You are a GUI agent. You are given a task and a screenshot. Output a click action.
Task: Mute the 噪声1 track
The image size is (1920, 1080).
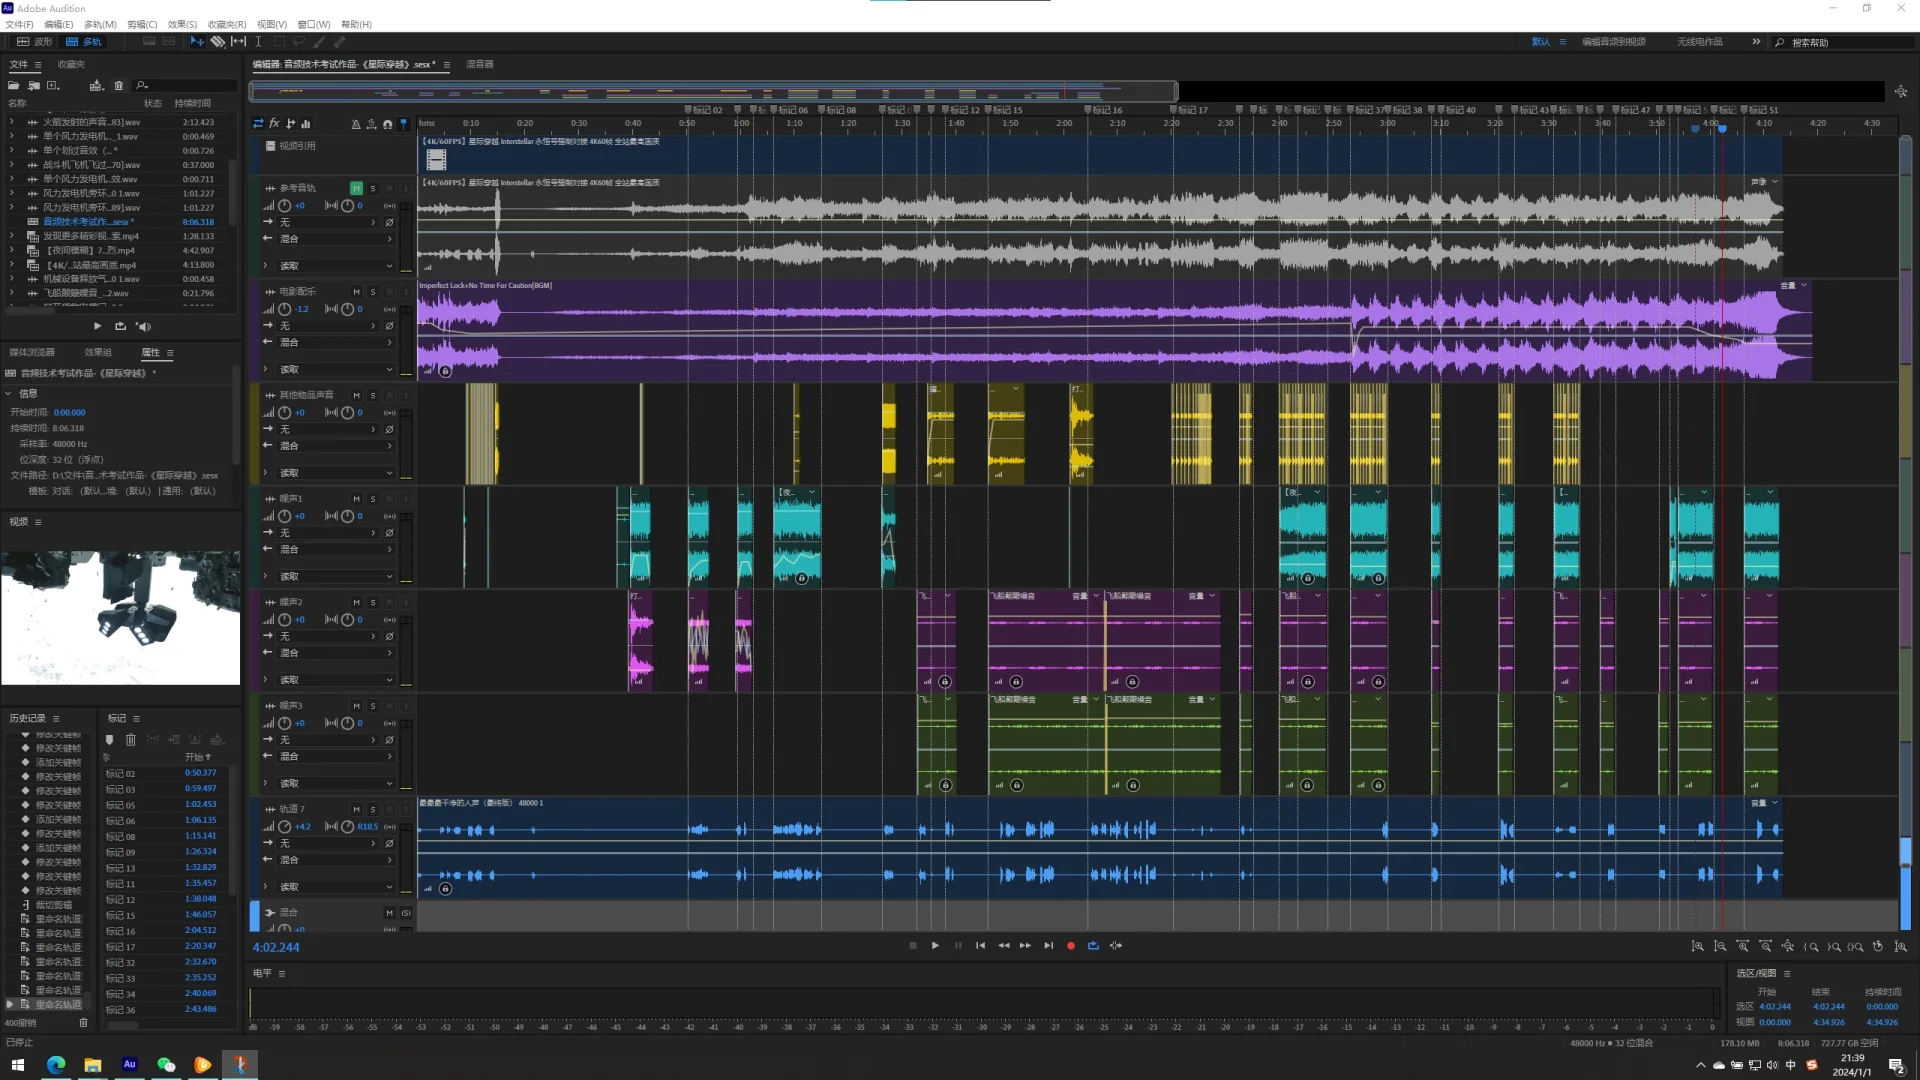356,499
